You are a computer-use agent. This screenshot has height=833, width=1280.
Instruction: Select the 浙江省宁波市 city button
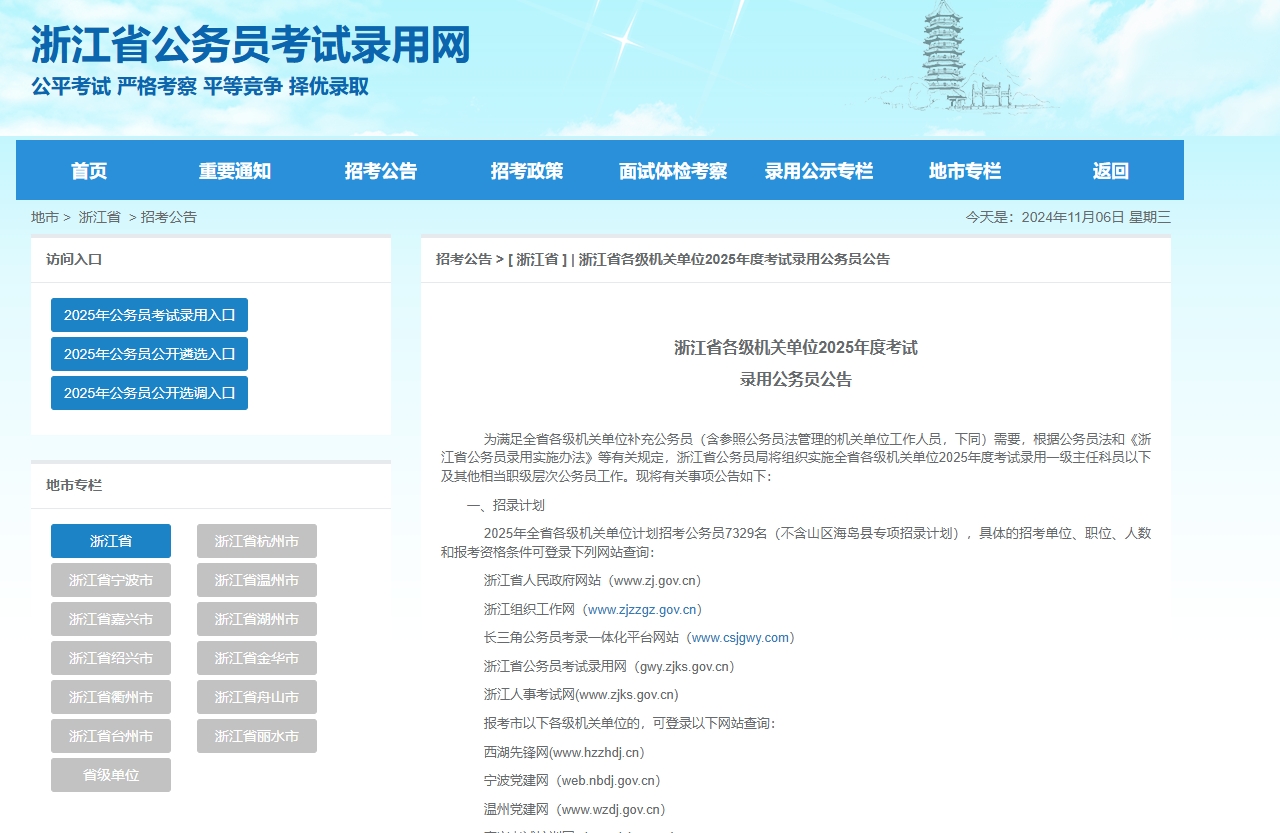click(111, 580)
